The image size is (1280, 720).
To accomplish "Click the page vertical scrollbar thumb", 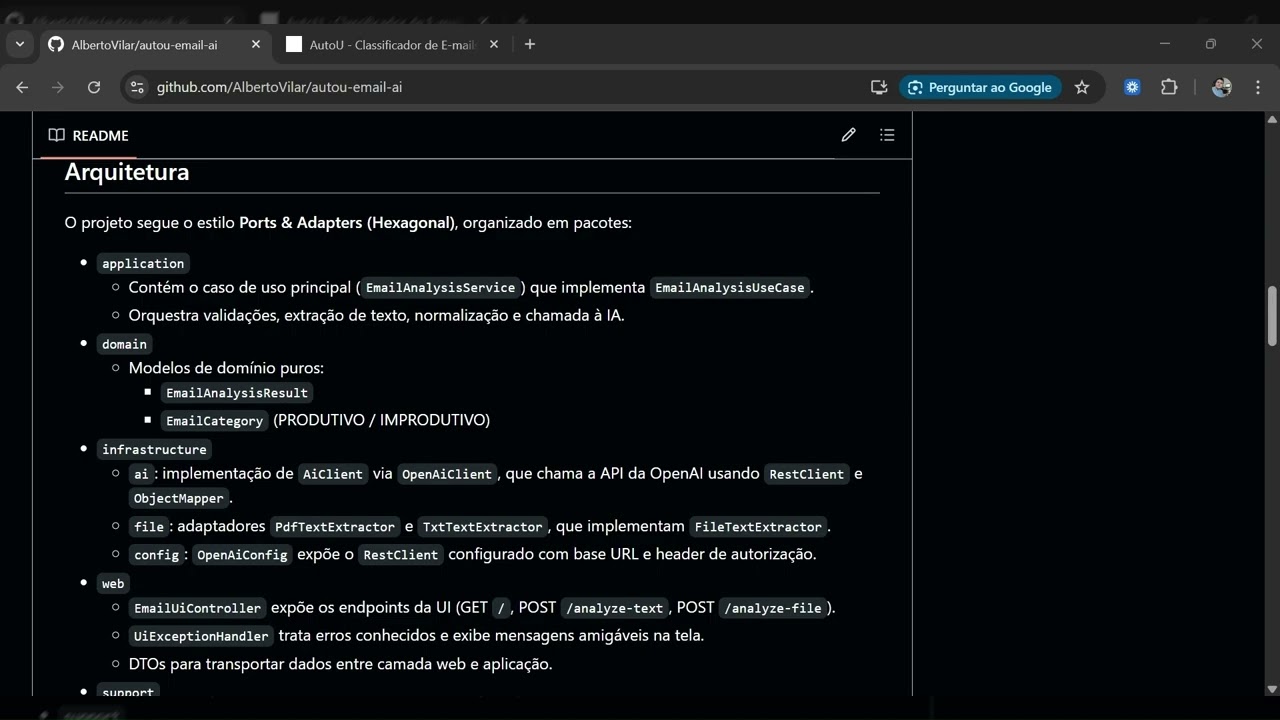I will [x=1272, y=315].
